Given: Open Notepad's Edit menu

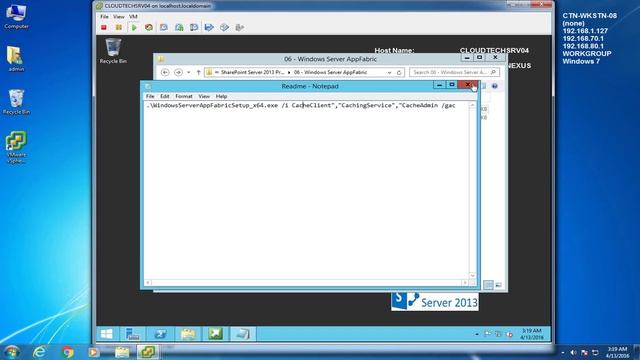Looking at the screenshot, I should click(164, 96).
